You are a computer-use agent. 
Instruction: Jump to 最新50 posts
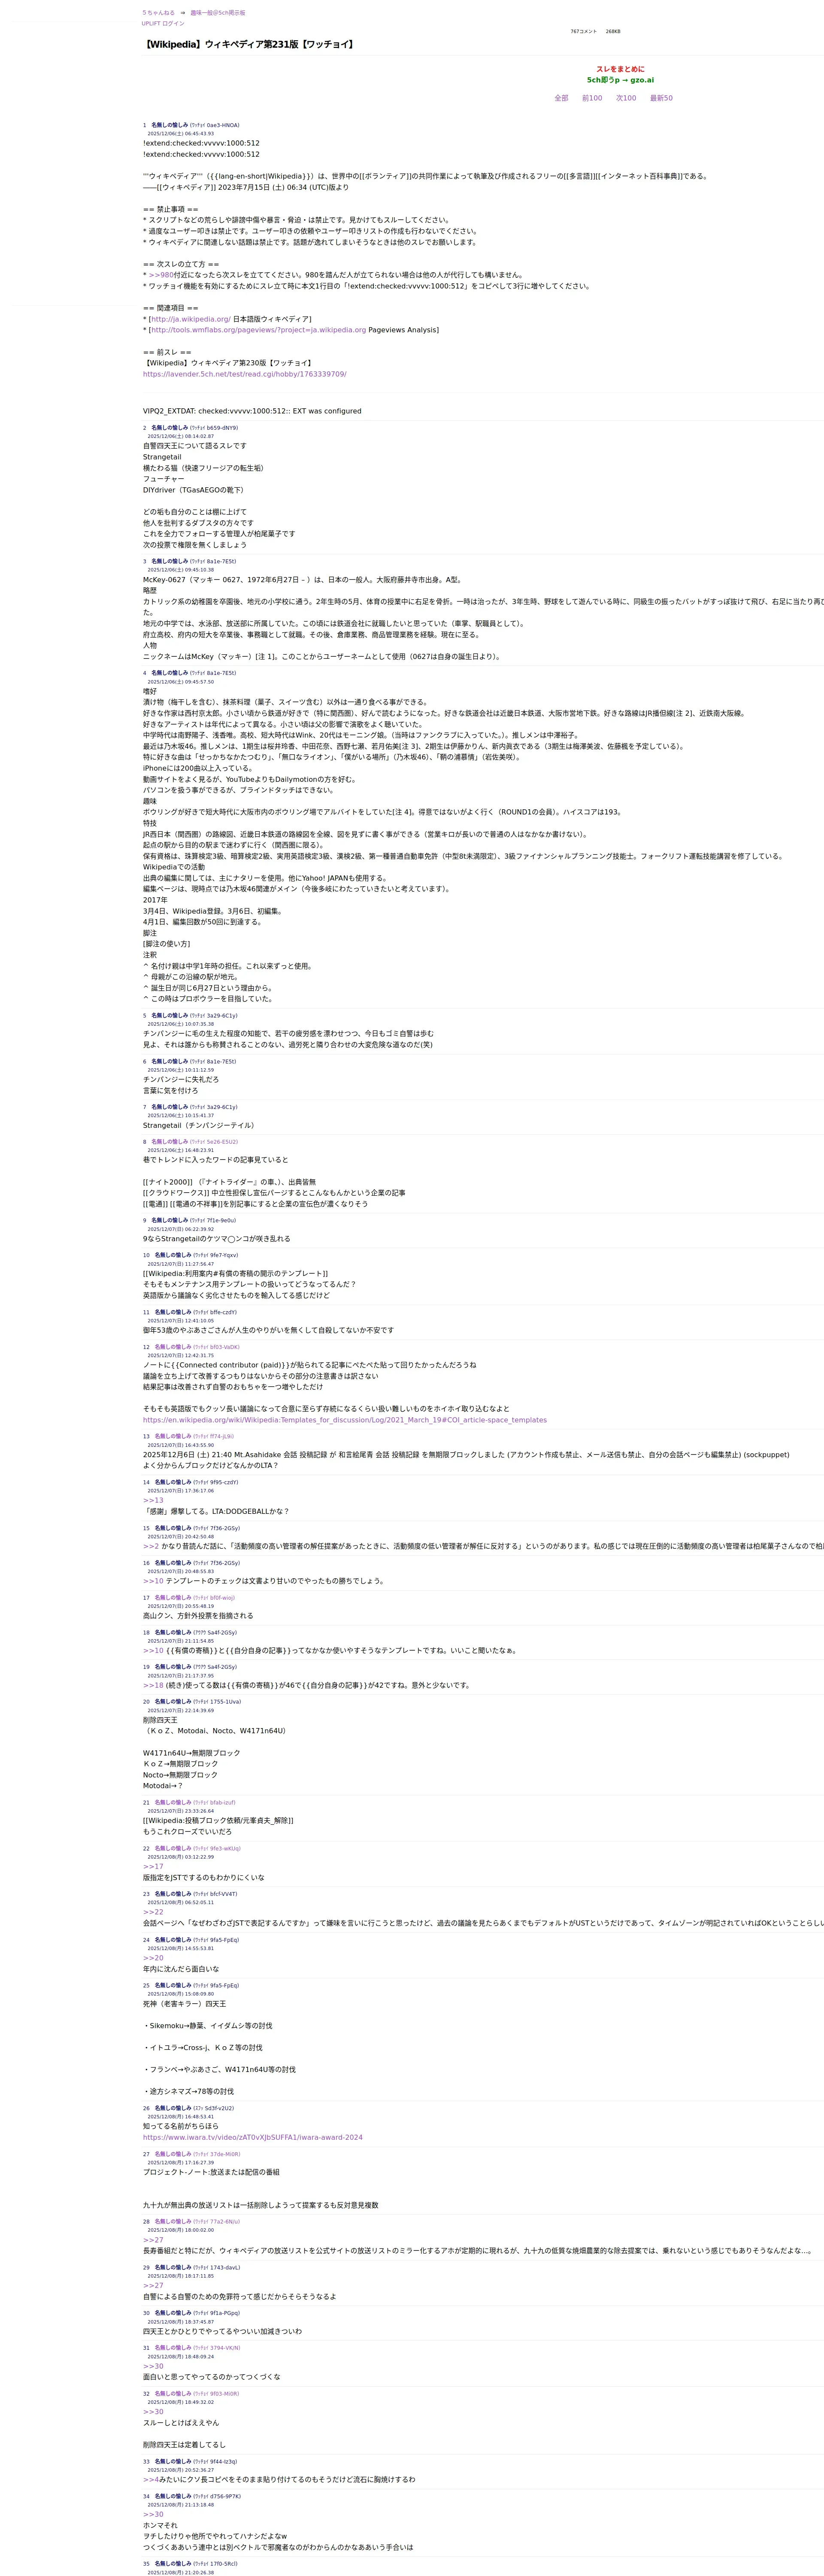pos(661,98)
